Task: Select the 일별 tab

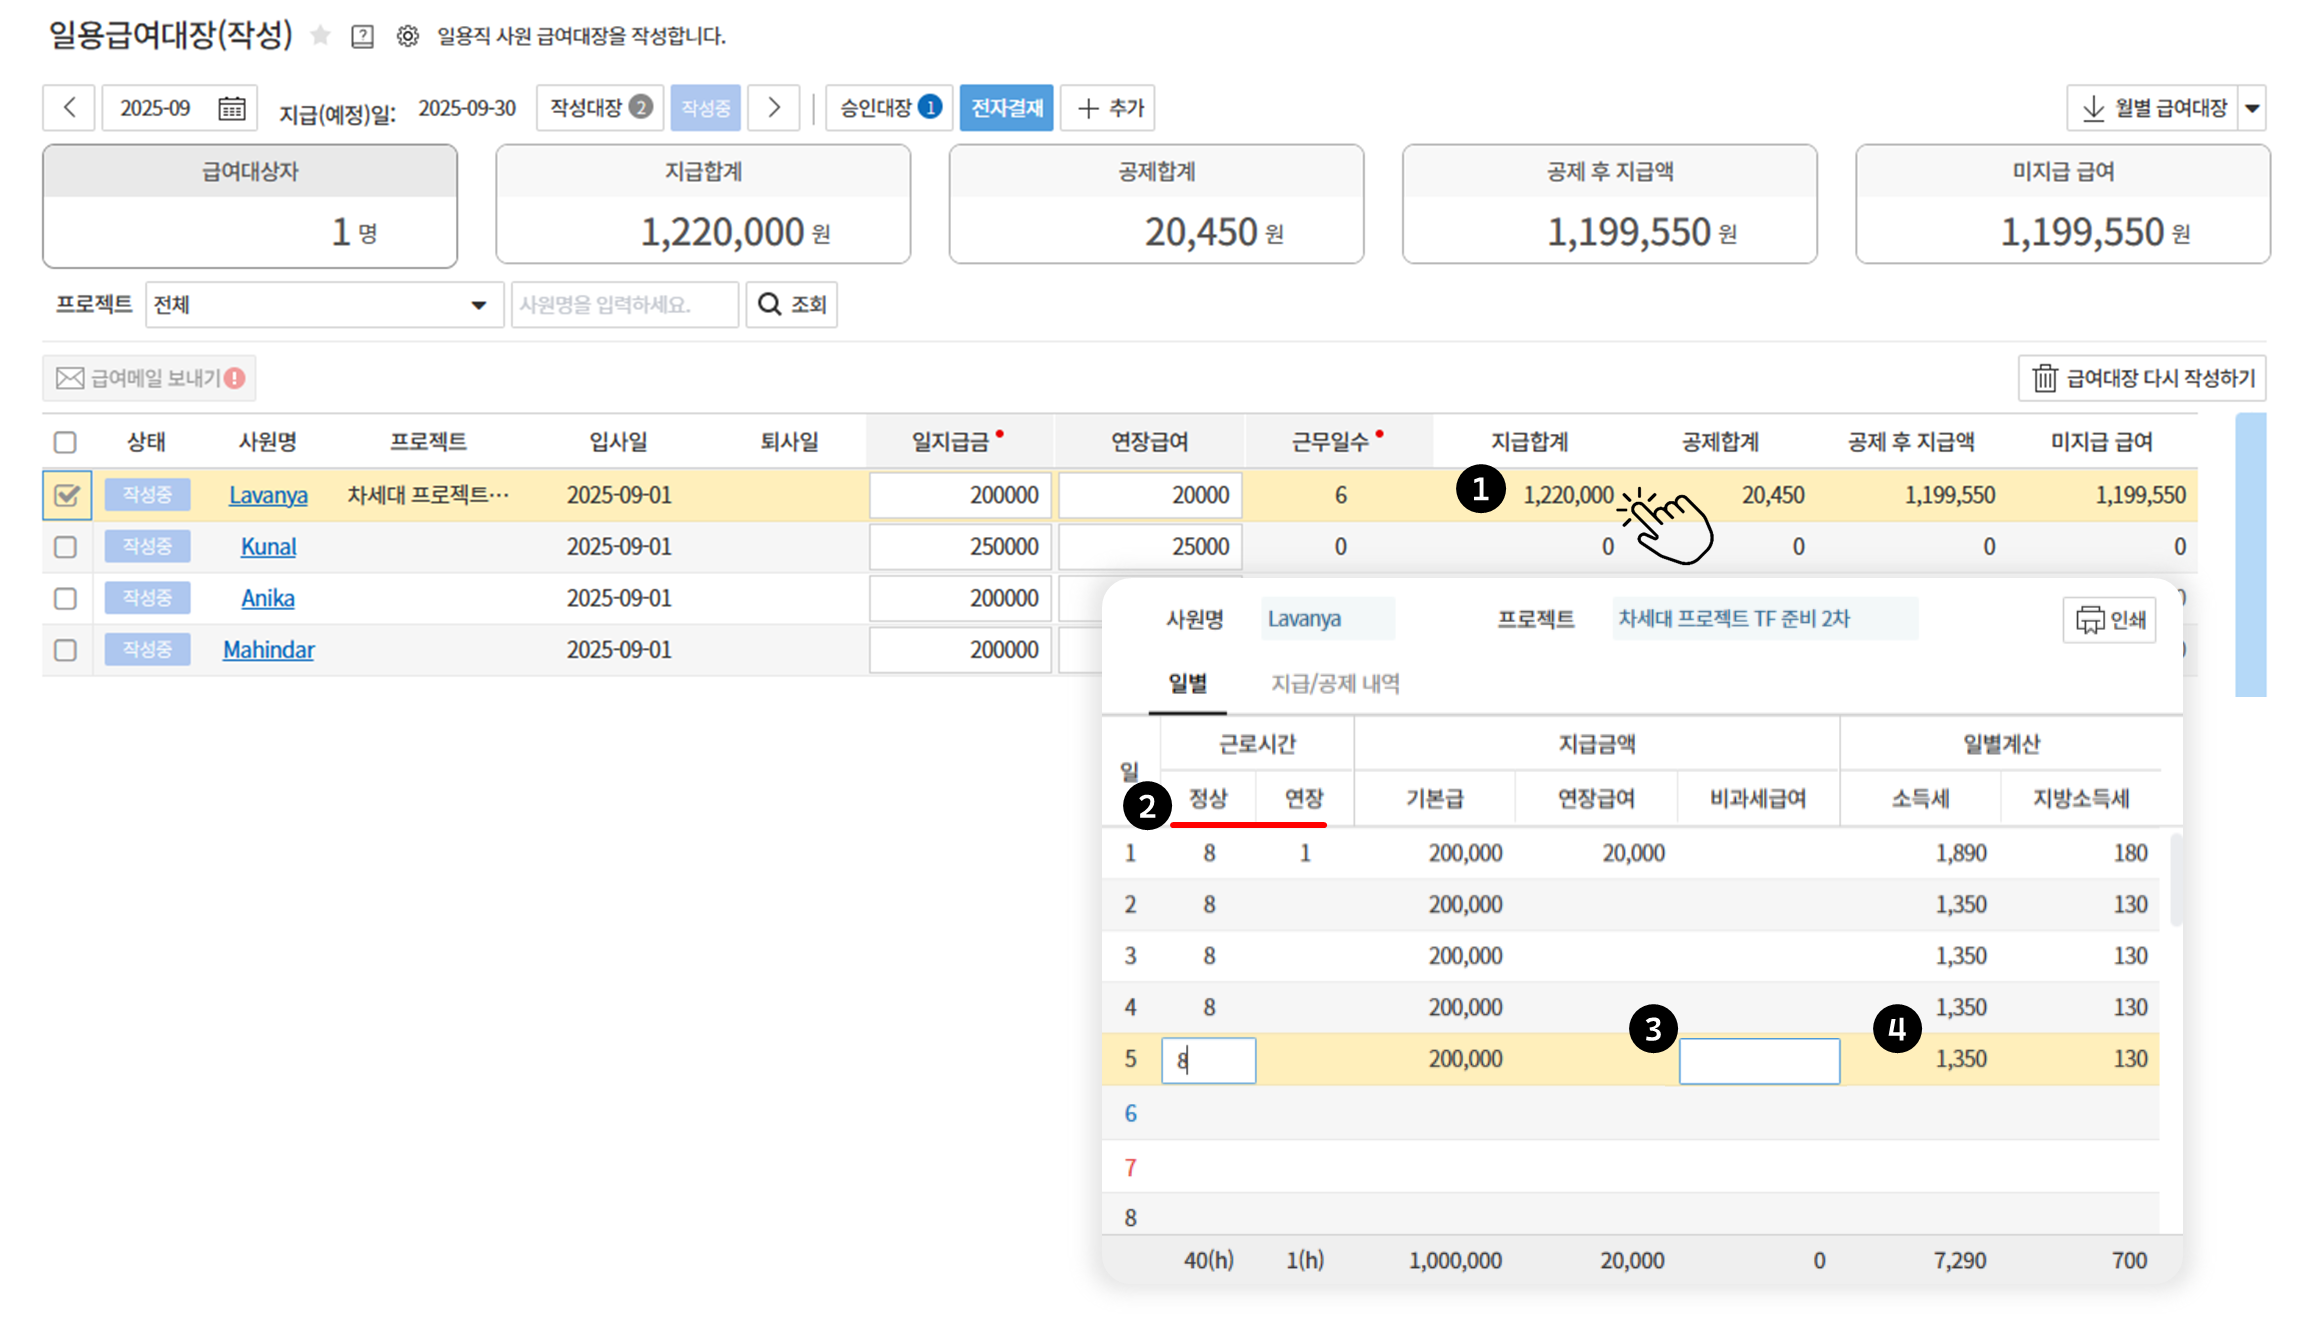Action: 1187,684
